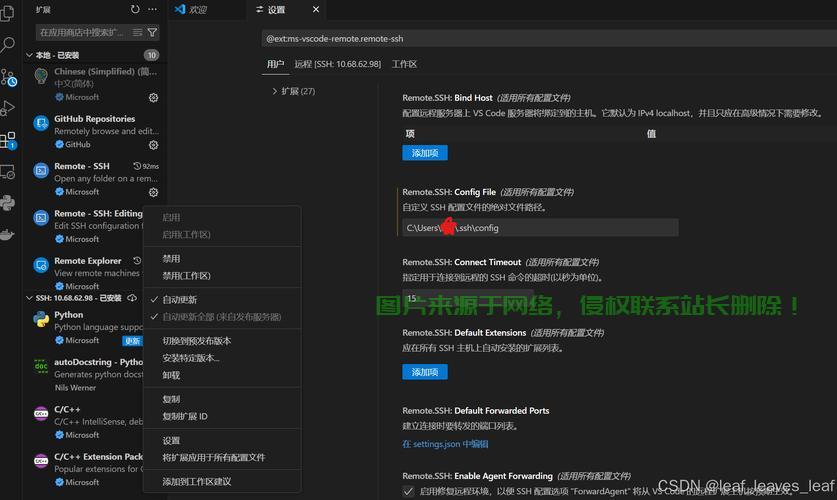837x500 pixels.
Task: Filter extensions with funnel icon
Action: click(152, 33)
